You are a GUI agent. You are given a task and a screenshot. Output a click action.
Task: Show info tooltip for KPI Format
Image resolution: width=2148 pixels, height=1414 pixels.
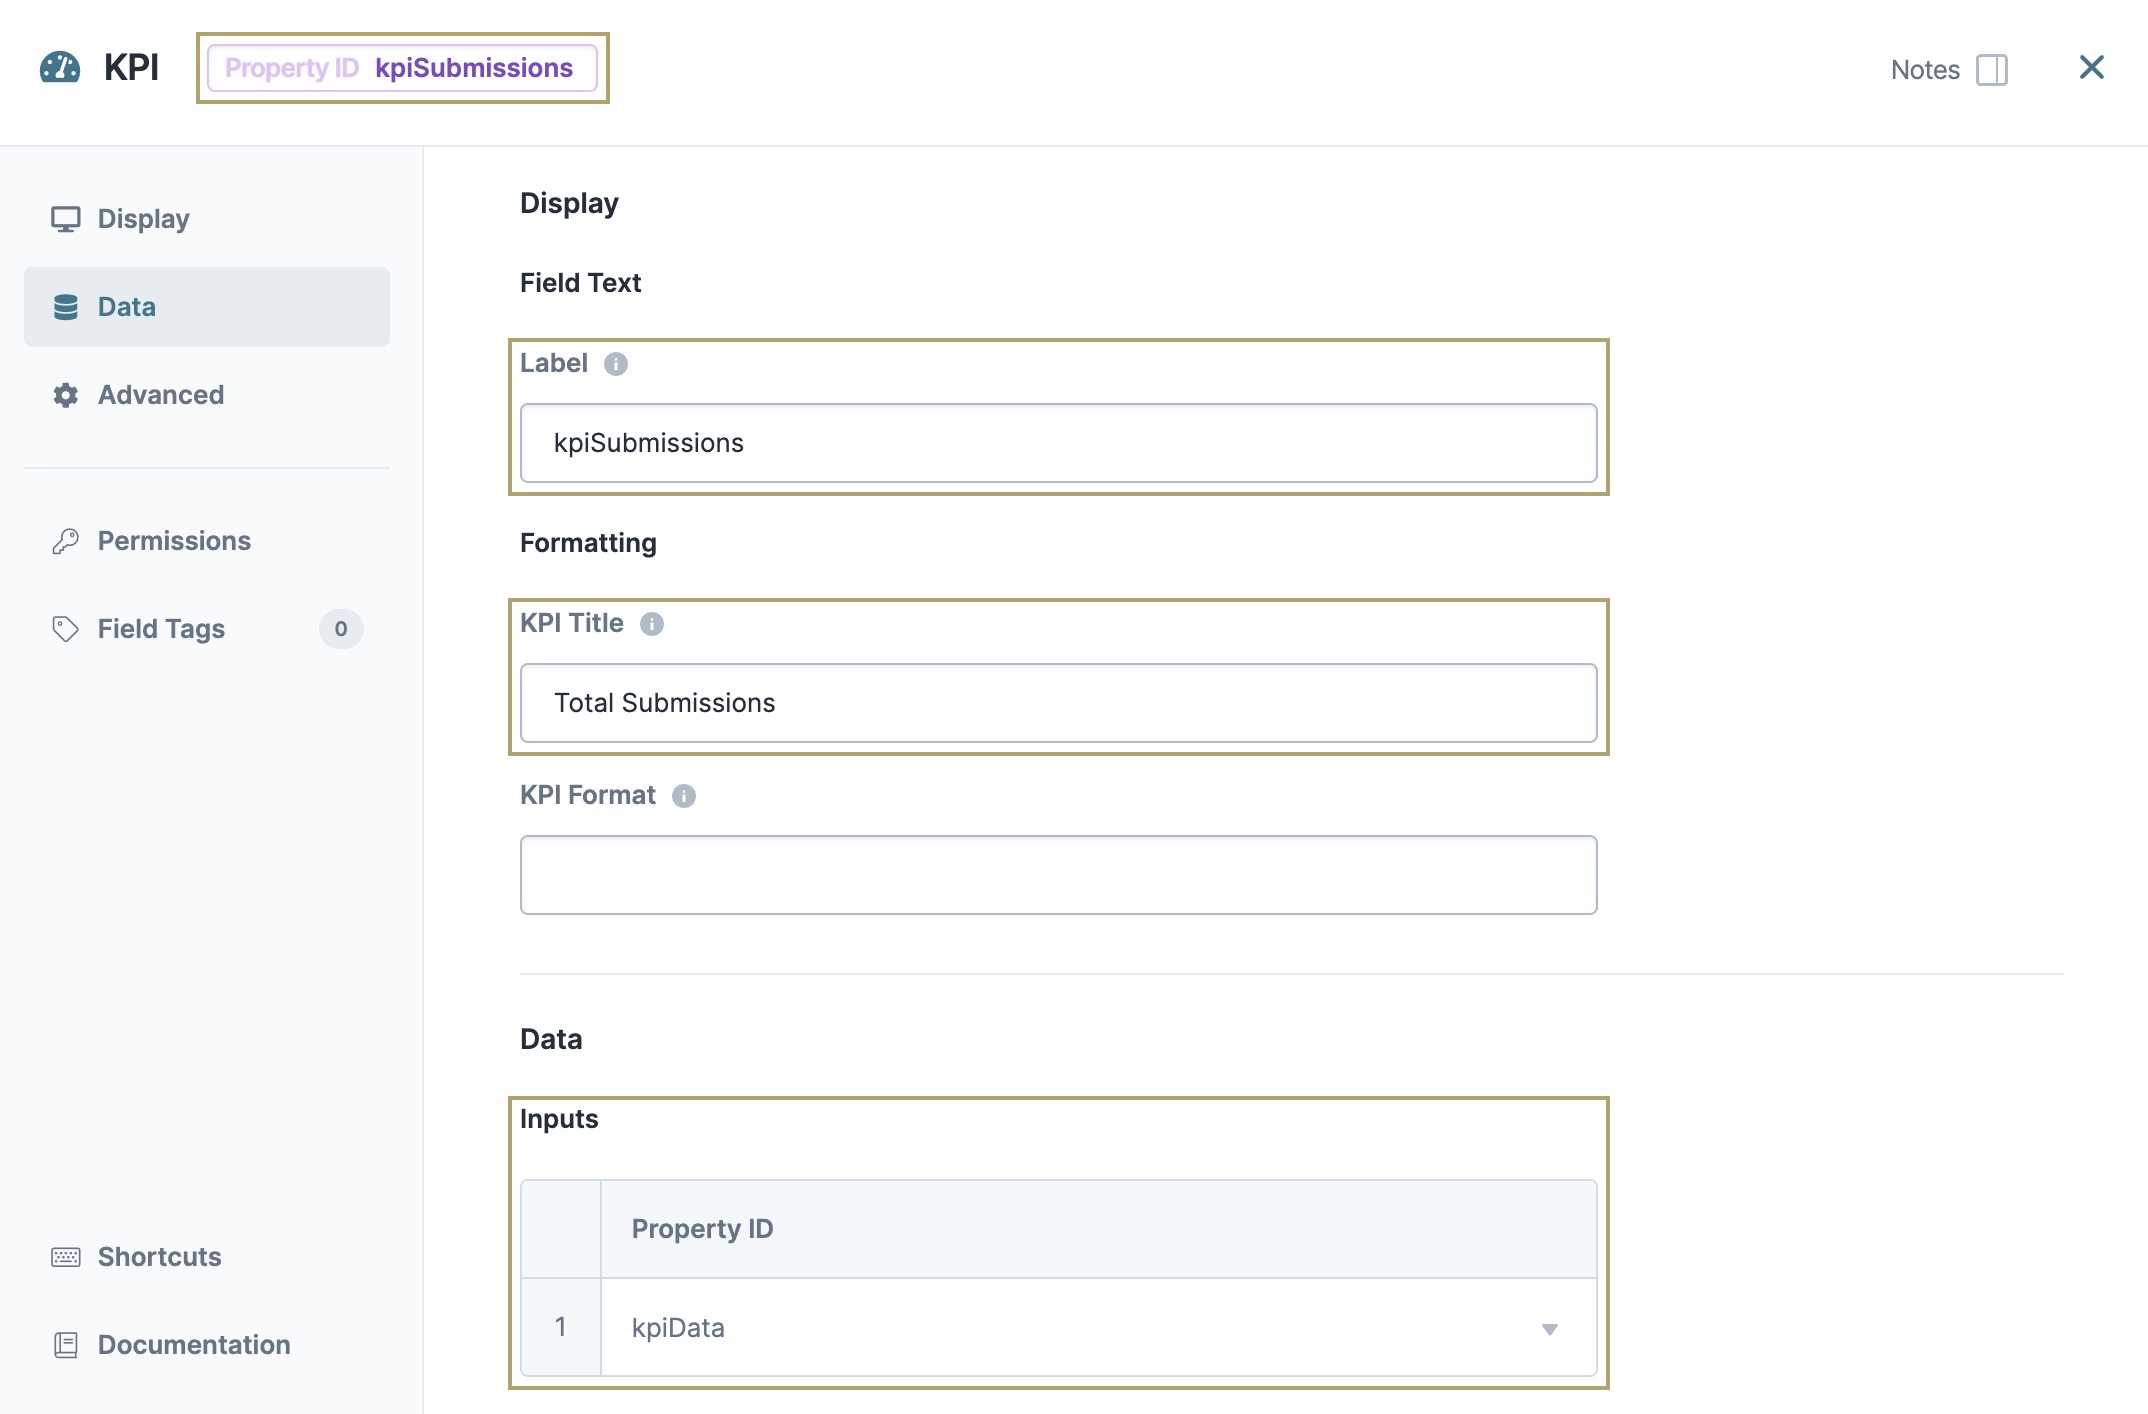point(684,796)
